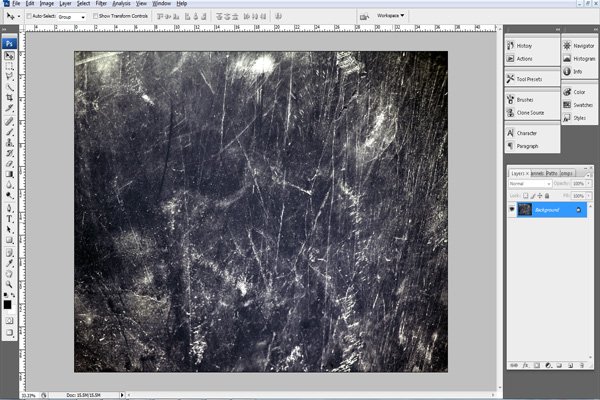Open the Swatches panel
This screenshot has width=600, height=400.
point(579,104)
